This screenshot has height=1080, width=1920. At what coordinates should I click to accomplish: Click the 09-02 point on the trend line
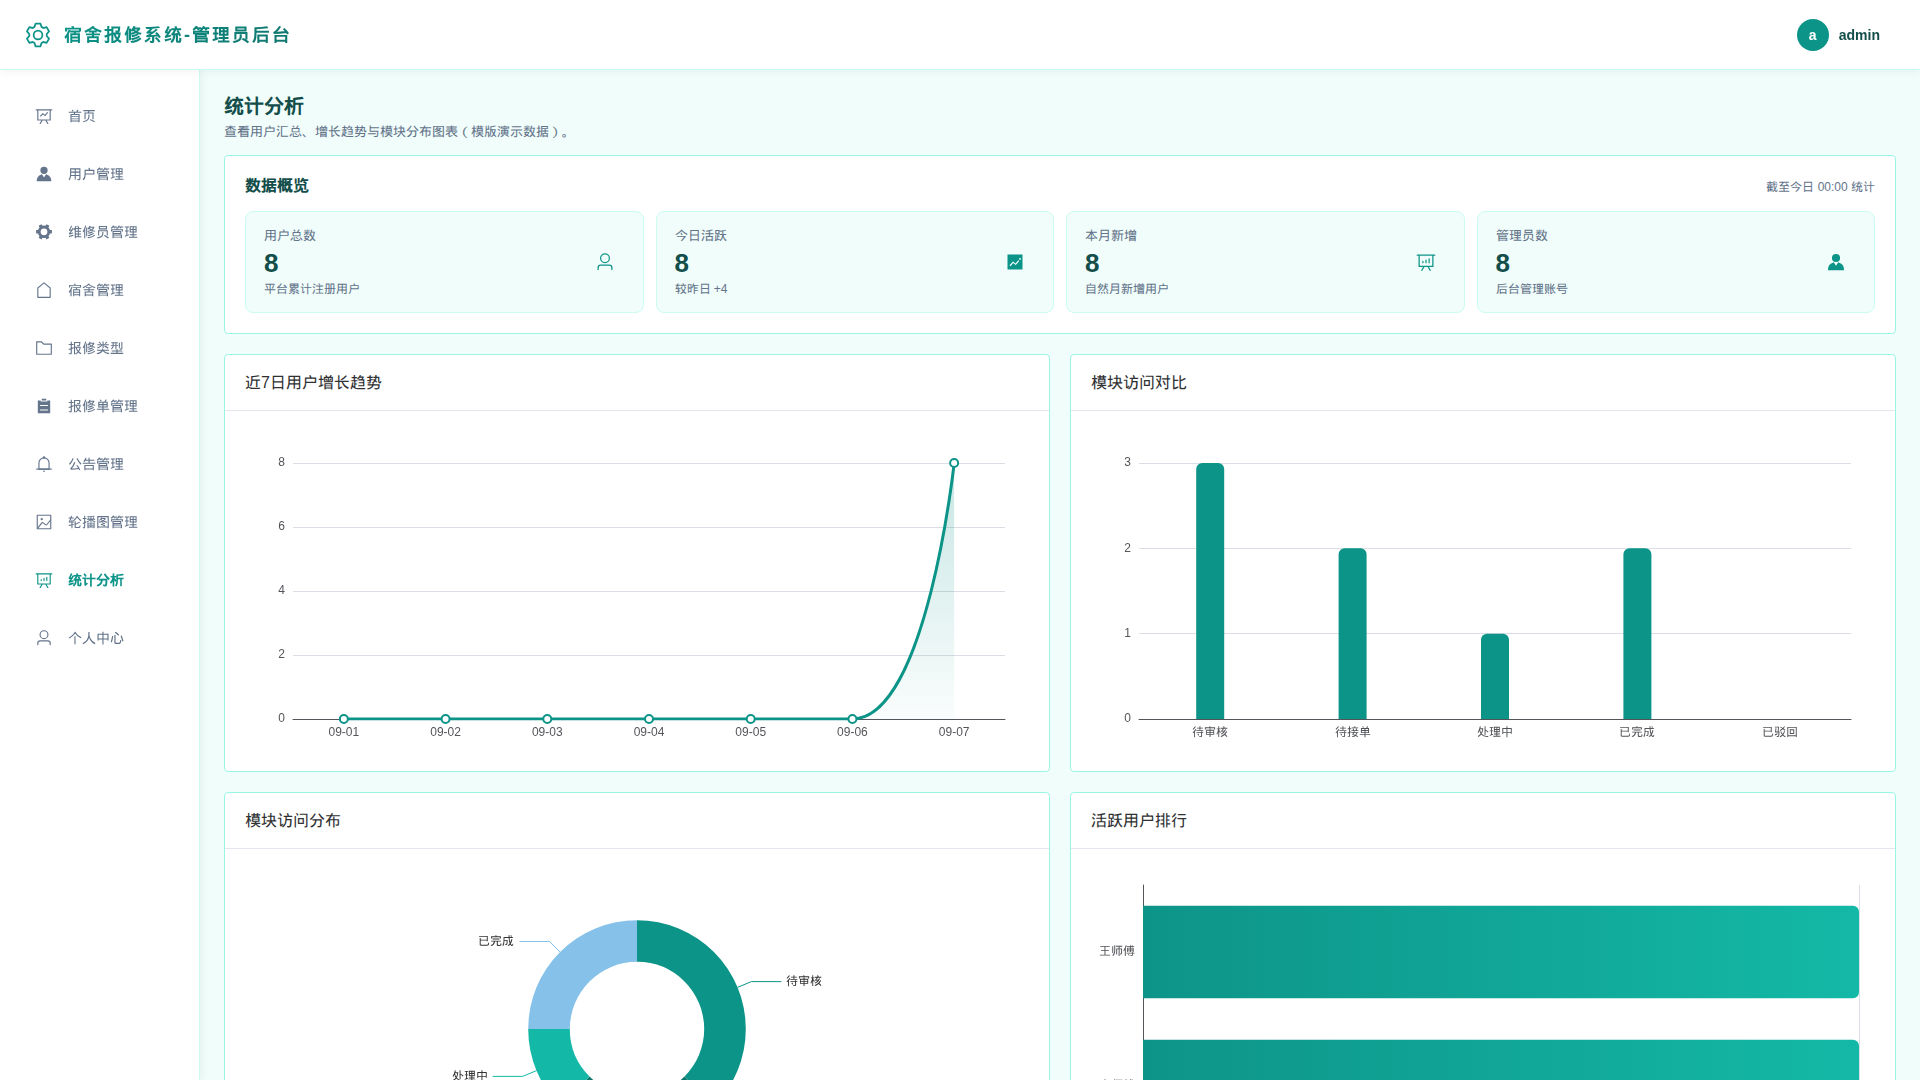[446, 719]
